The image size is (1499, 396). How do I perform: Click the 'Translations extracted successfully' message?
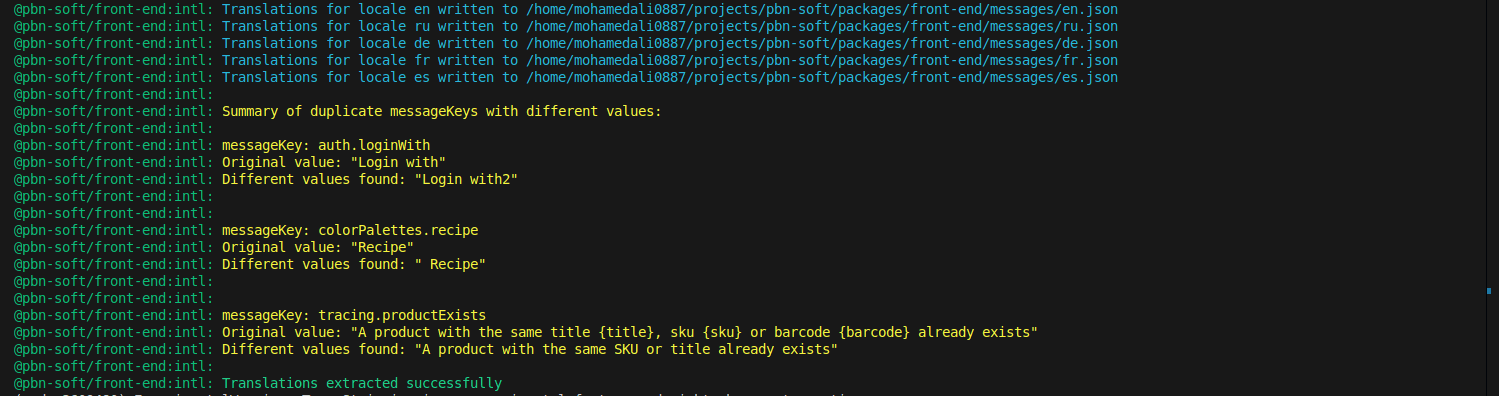pos(362,383)
